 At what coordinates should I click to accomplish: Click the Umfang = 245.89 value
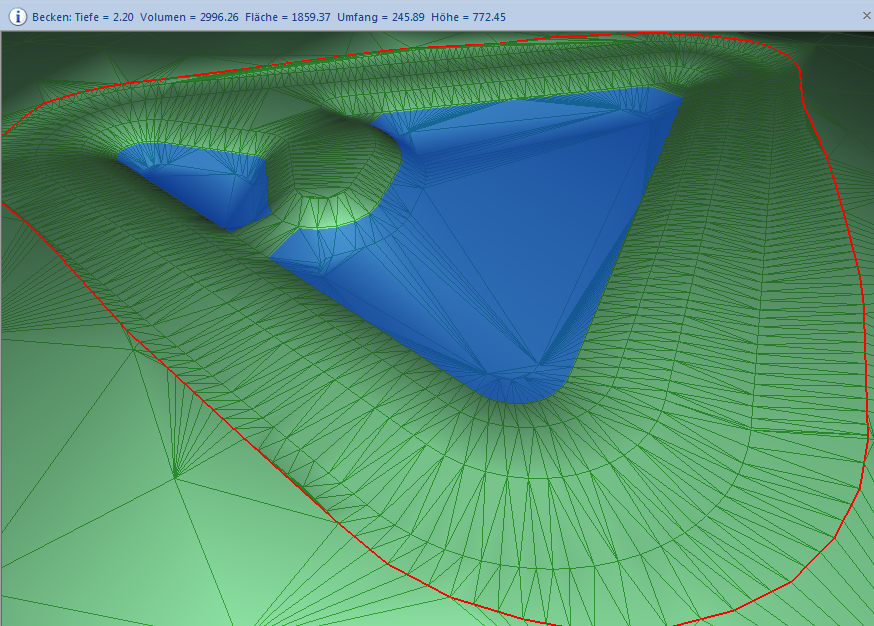click(x=381, y=17)
